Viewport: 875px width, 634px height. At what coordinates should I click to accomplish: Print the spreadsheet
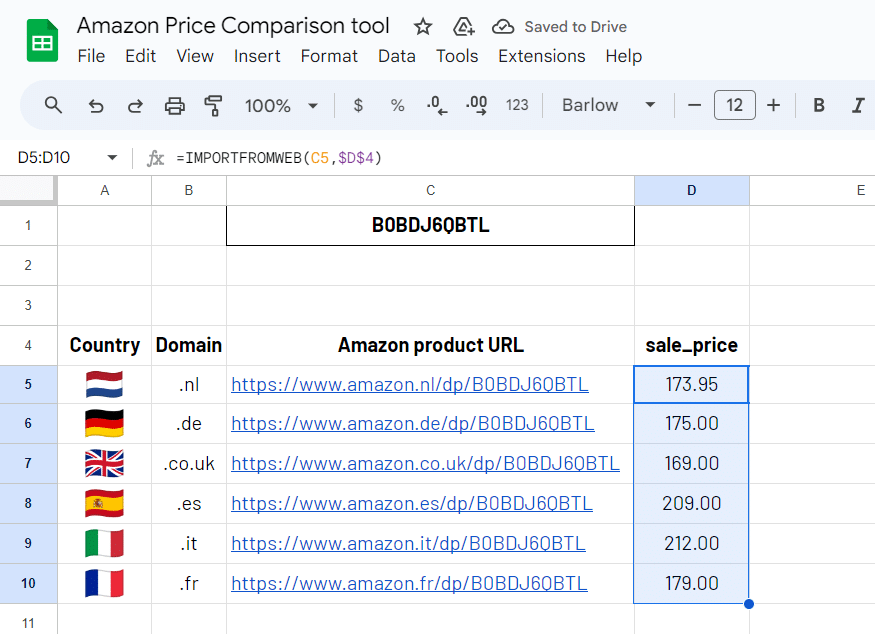click(x=175, y=105)
